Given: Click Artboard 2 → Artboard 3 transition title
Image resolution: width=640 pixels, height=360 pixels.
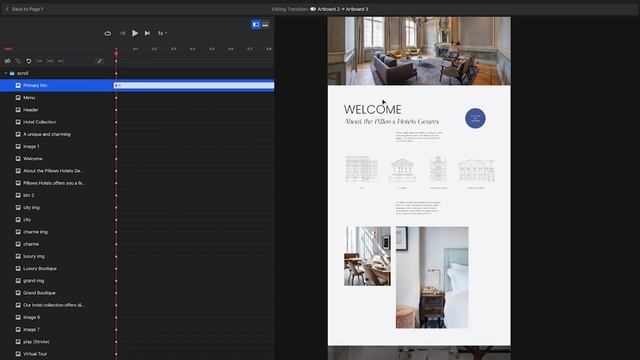Looking at the screenshot, I should [343, 9].
